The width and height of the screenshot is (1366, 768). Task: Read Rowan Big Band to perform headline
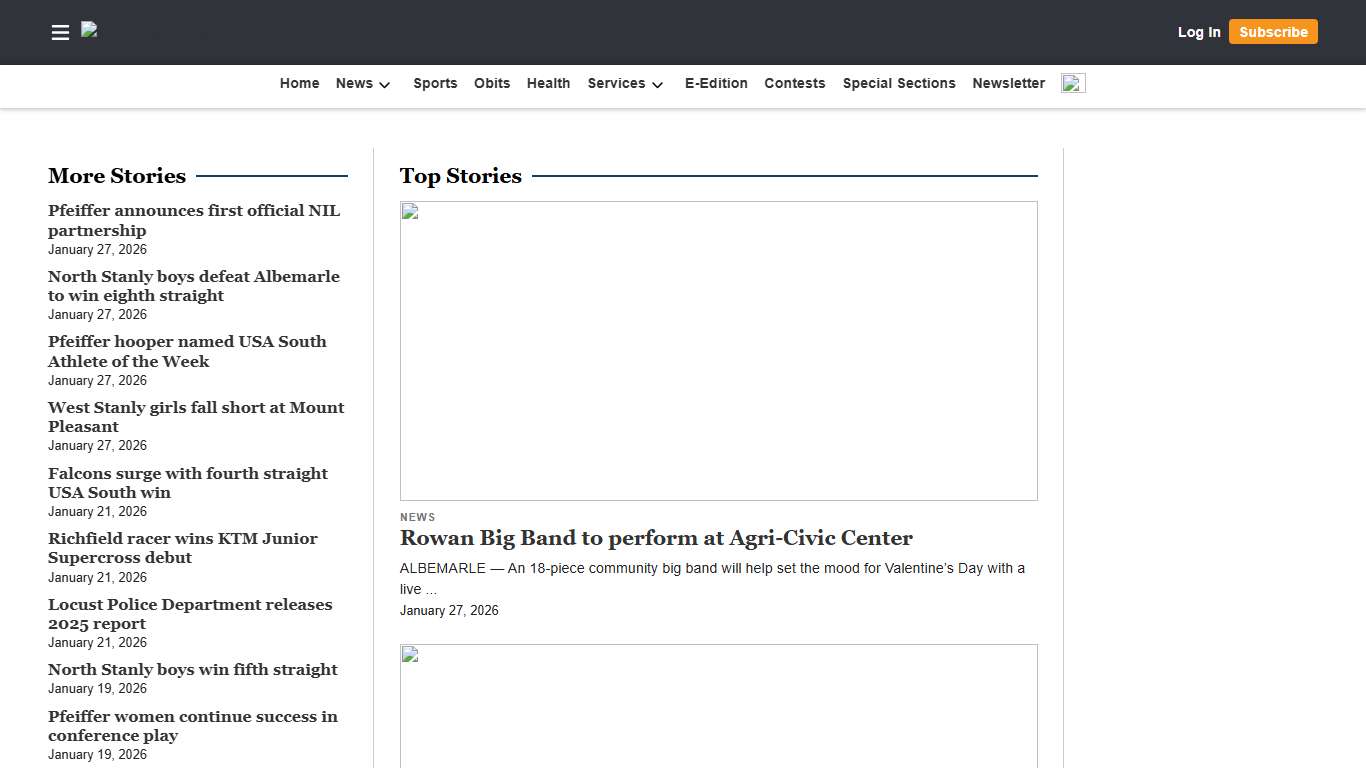656,538
